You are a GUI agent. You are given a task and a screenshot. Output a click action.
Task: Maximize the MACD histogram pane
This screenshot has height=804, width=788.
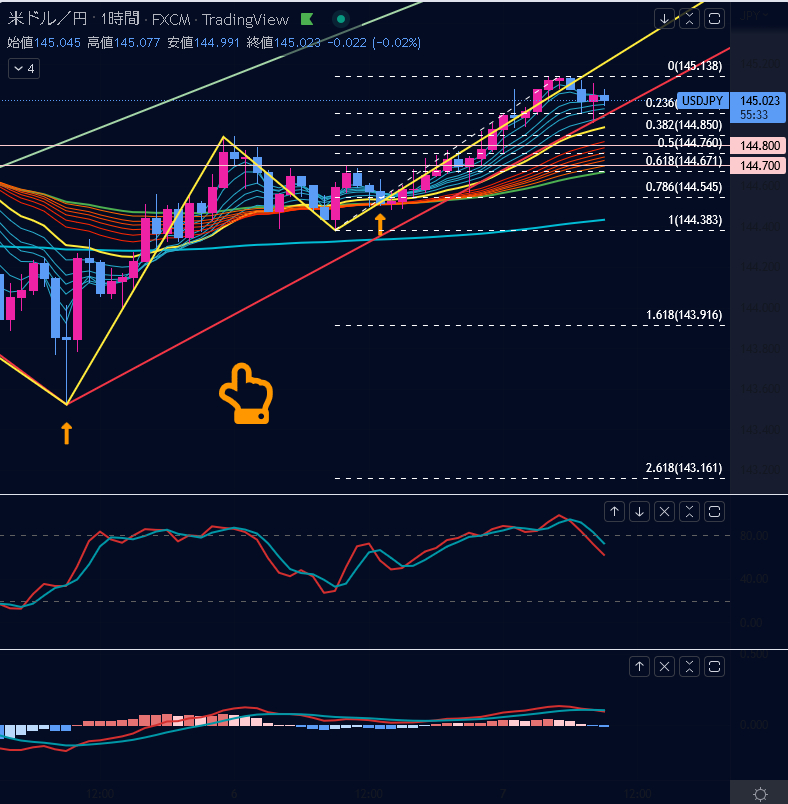coord(715,667)
